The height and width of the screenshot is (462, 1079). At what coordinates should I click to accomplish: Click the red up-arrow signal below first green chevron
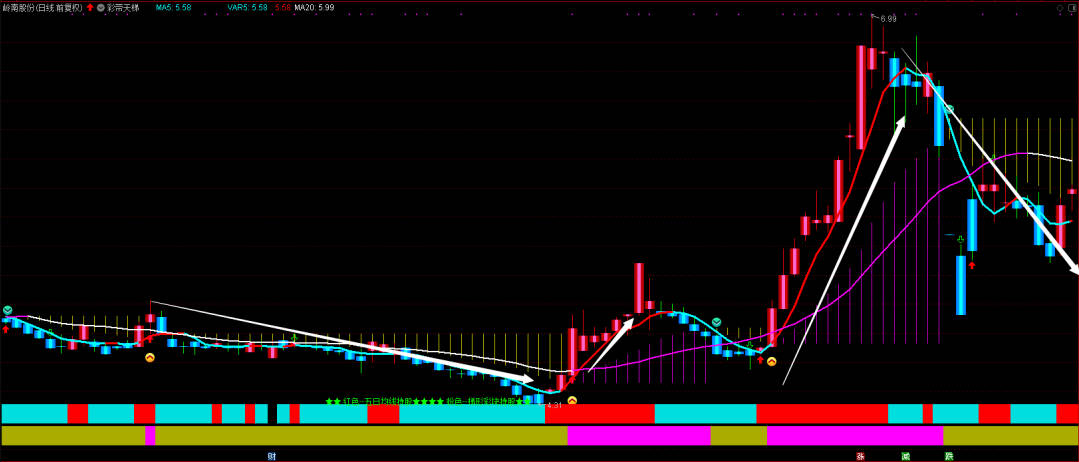click(6, 329)
